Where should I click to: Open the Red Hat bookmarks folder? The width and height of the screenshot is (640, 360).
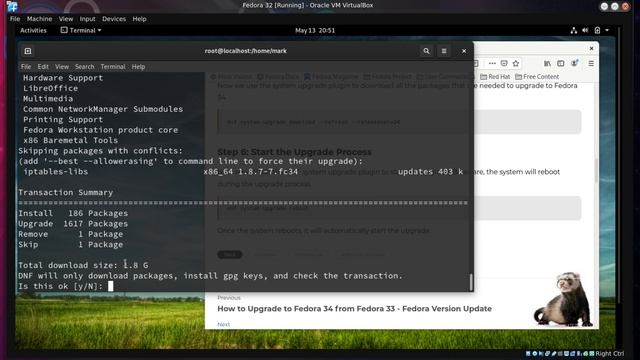point(495,76)
